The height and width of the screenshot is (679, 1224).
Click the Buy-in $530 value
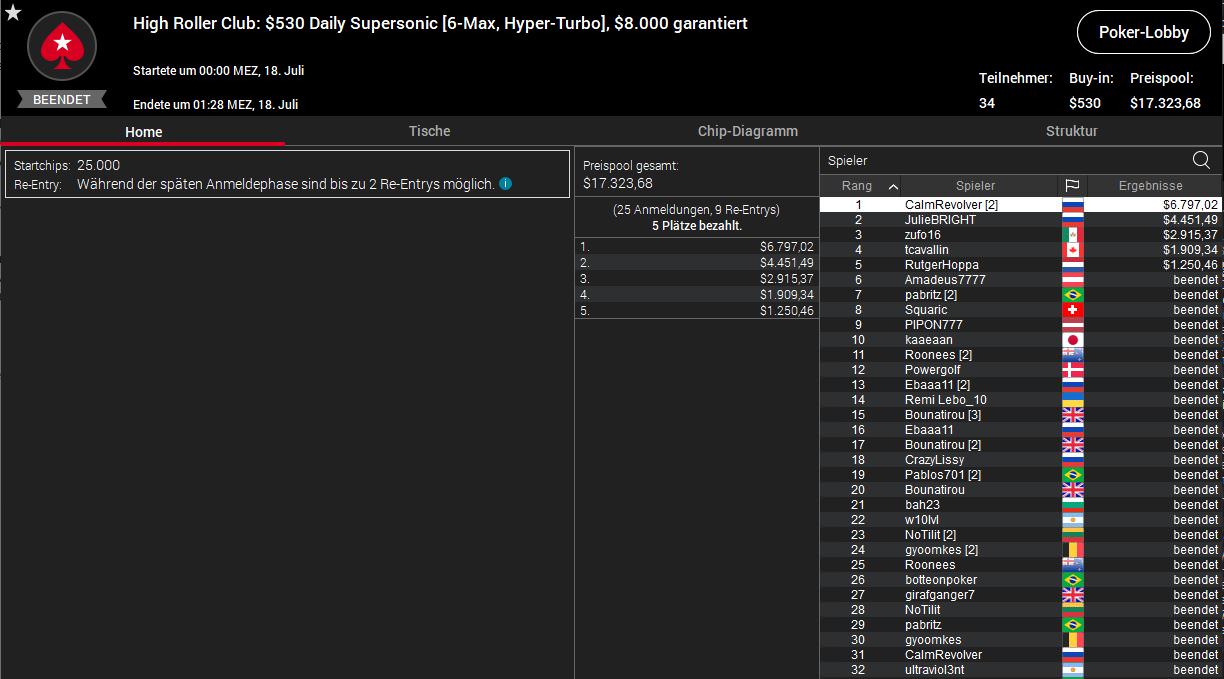tap(1084, 103)
